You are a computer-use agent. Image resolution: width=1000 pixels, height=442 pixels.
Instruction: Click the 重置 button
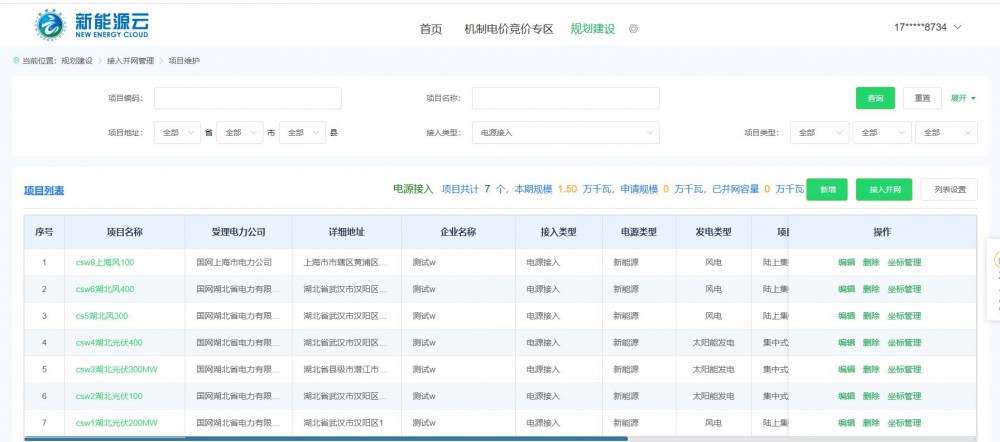pyautogui.click(x=922, y=98)
